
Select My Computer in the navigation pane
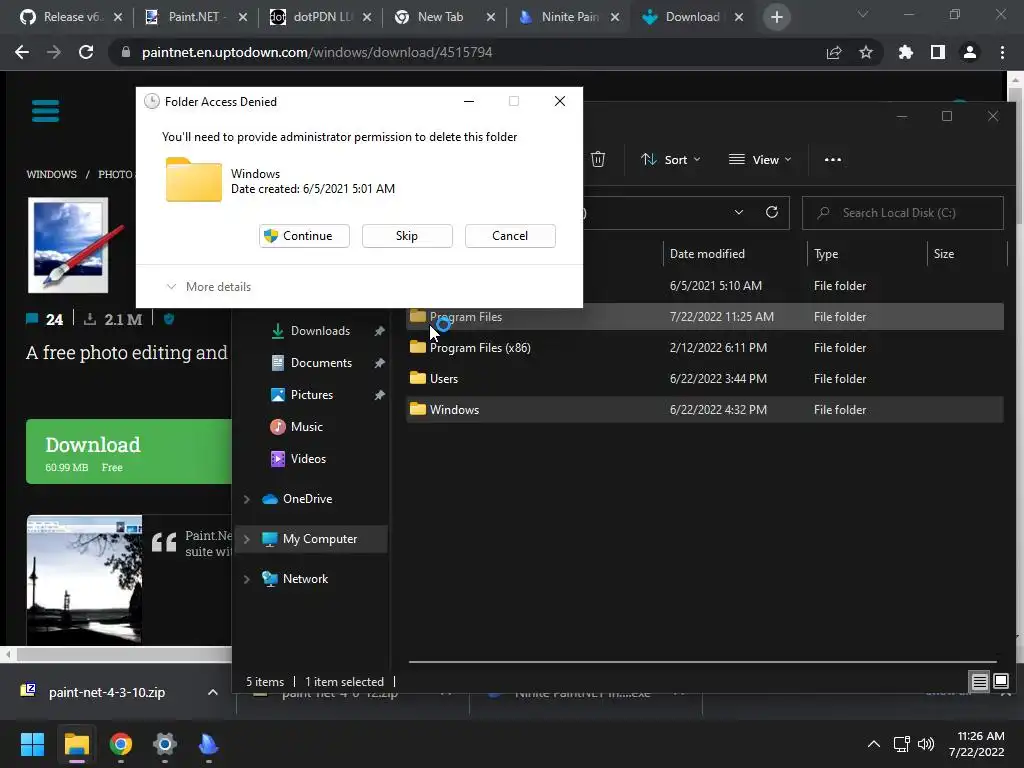point(319,539)
